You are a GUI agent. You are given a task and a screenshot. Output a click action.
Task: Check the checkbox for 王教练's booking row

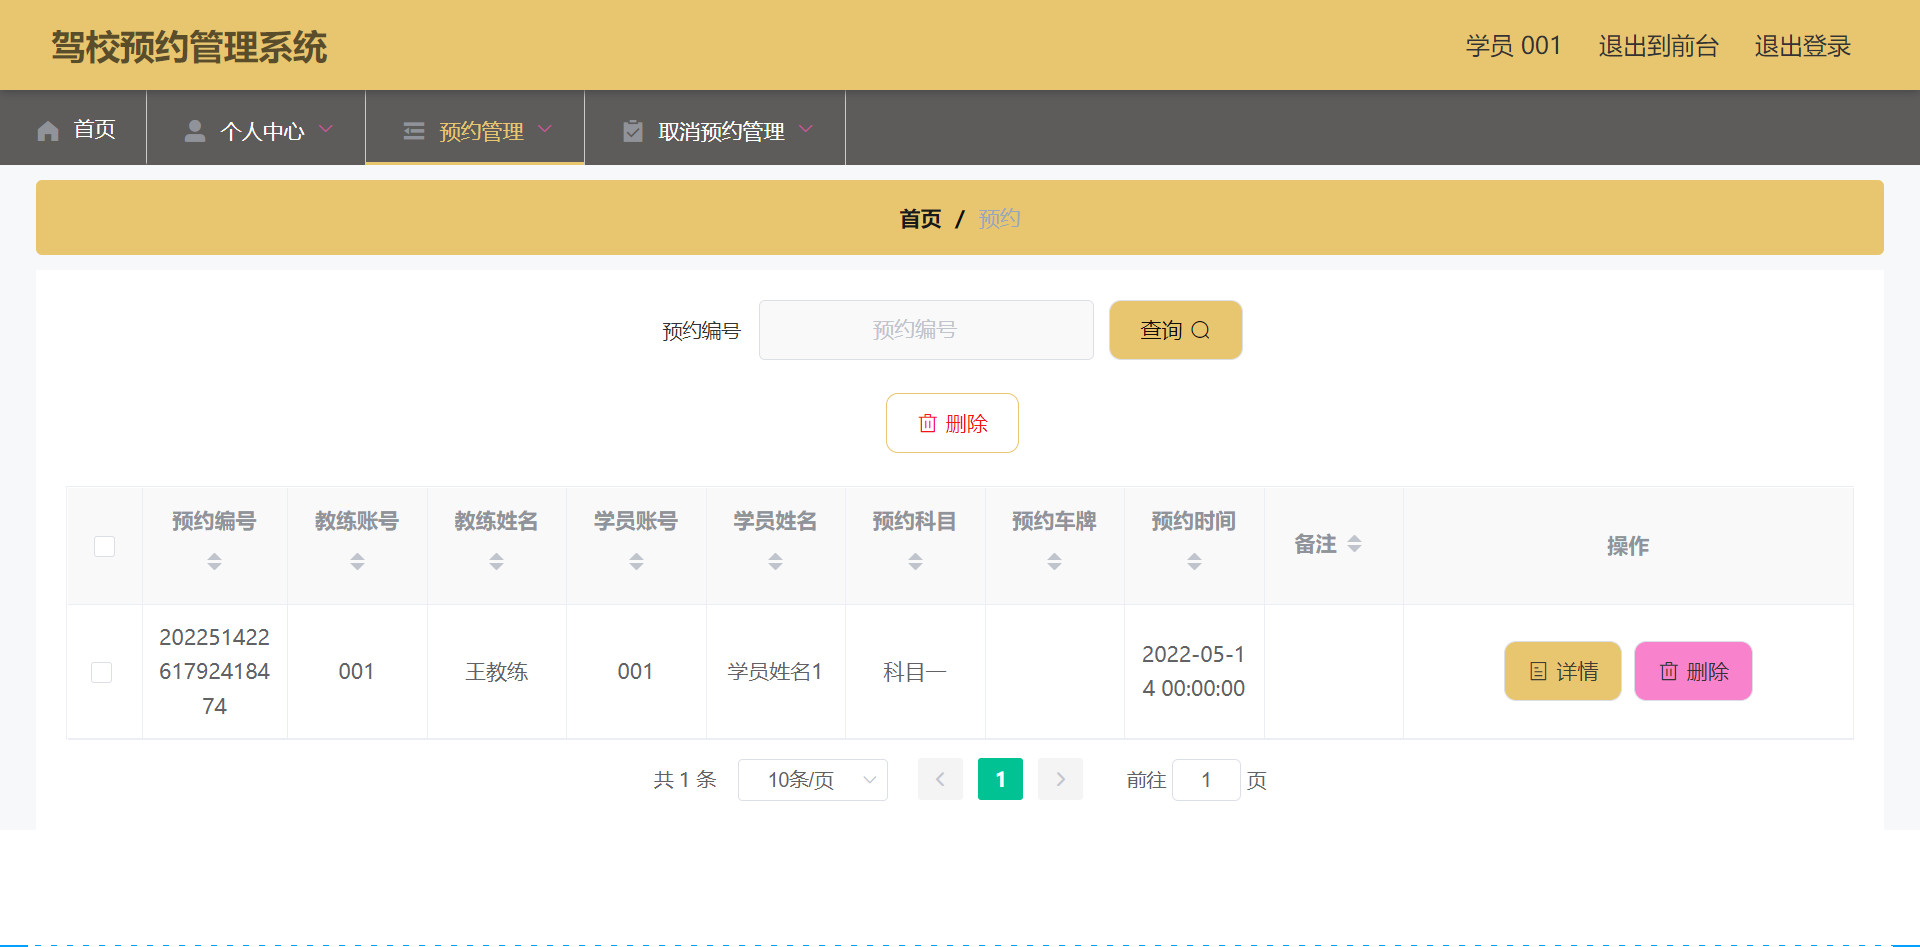pos(101,672)
